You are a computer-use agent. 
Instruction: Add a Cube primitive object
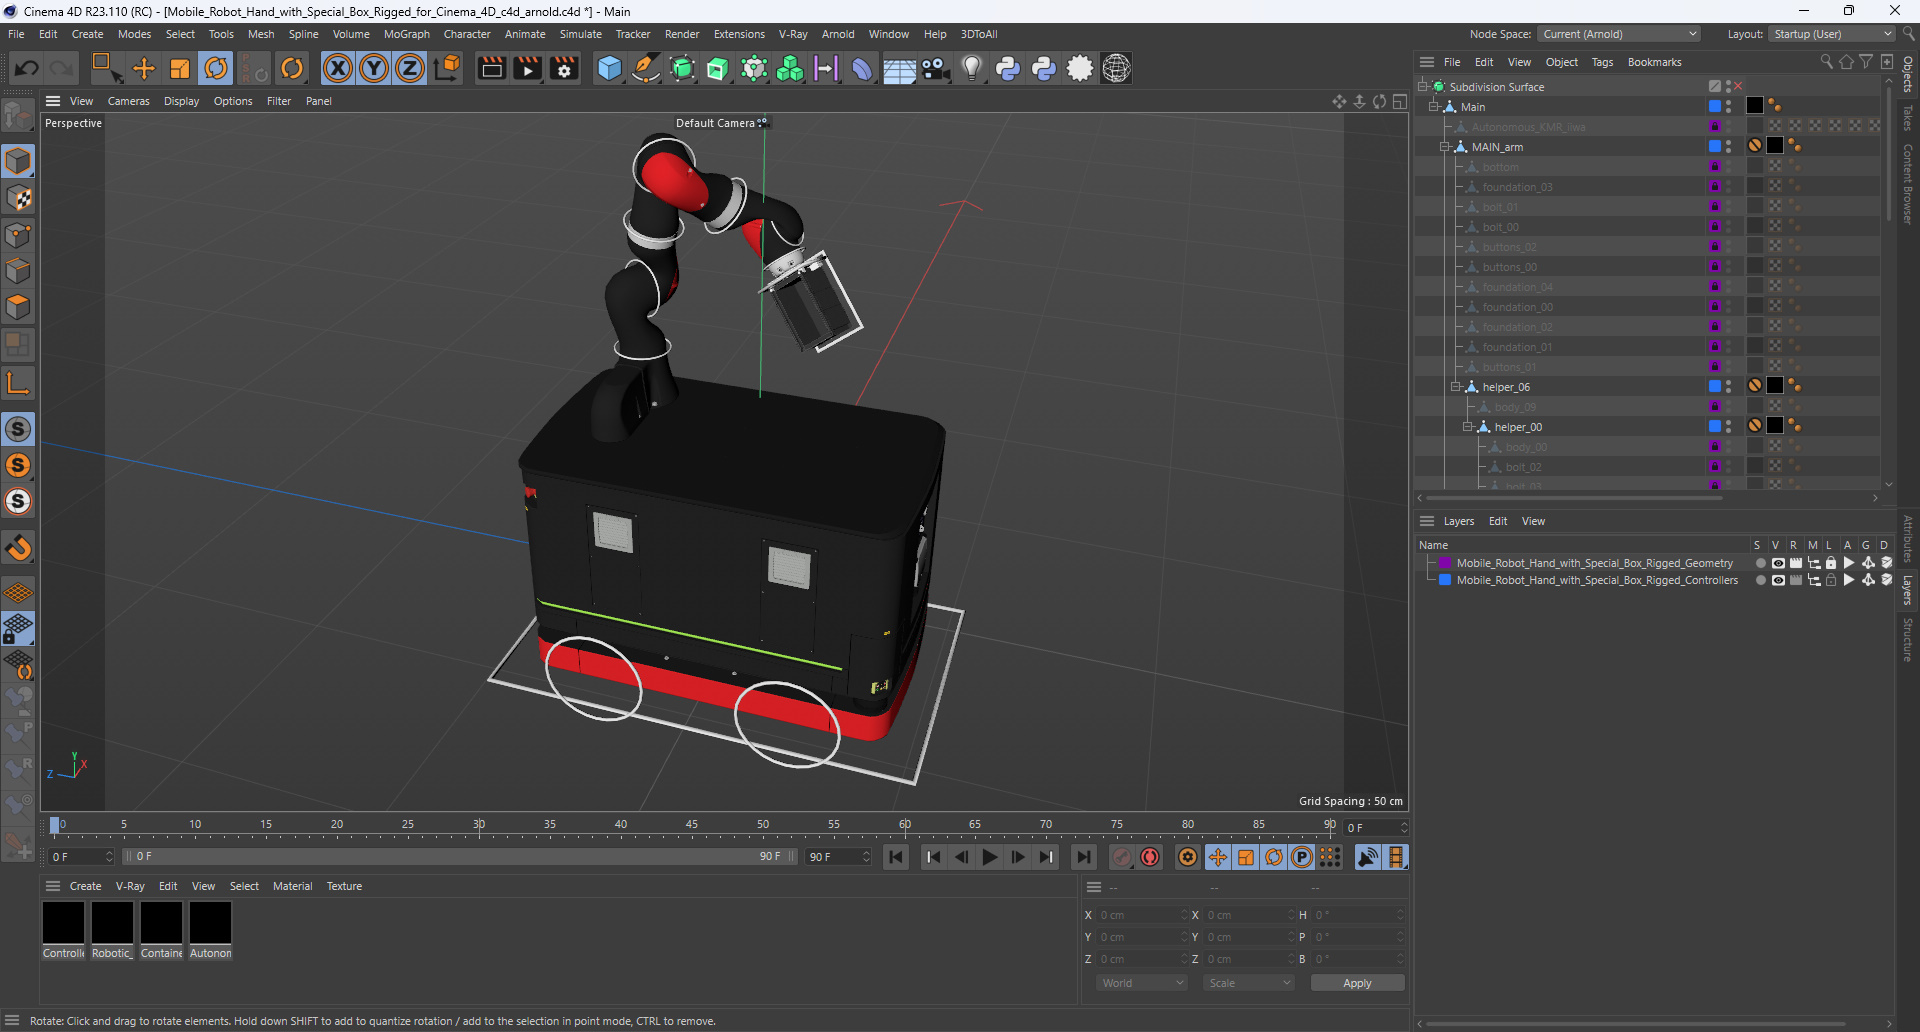click(609, 68)
